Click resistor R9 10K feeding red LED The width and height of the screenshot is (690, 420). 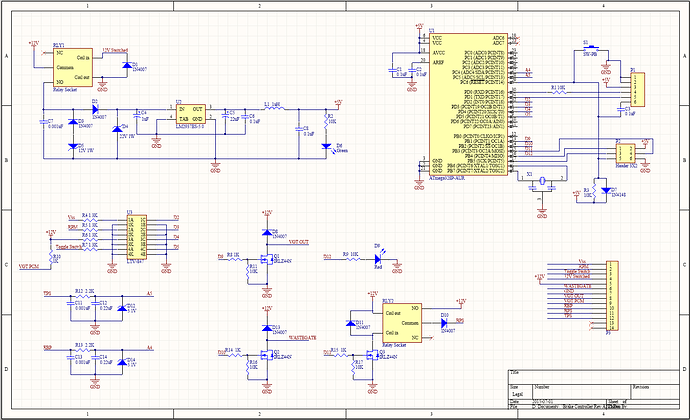pos(352,259)
